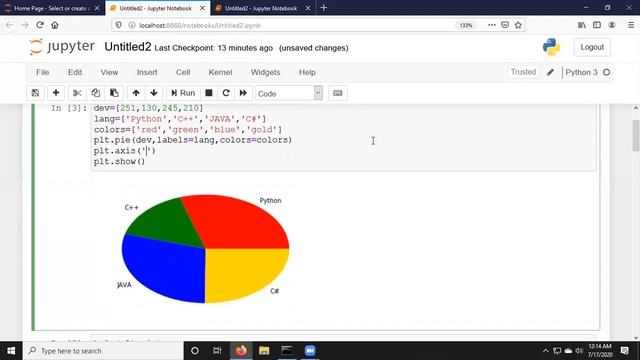The width and height of the screenshot is (640, 360).
Task: Restart kernel and run all cells icon
Action: pos(243,93)
